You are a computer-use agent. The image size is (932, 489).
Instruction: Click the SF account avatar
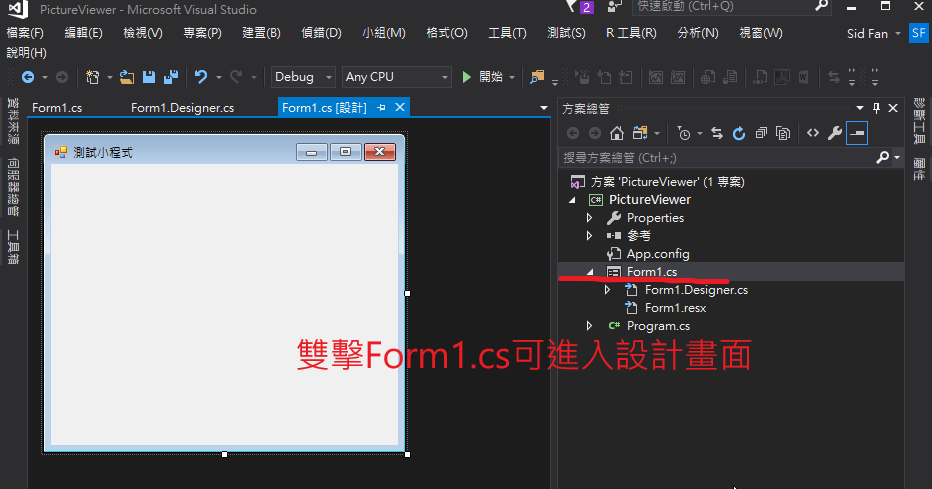(x=919, y=33)
